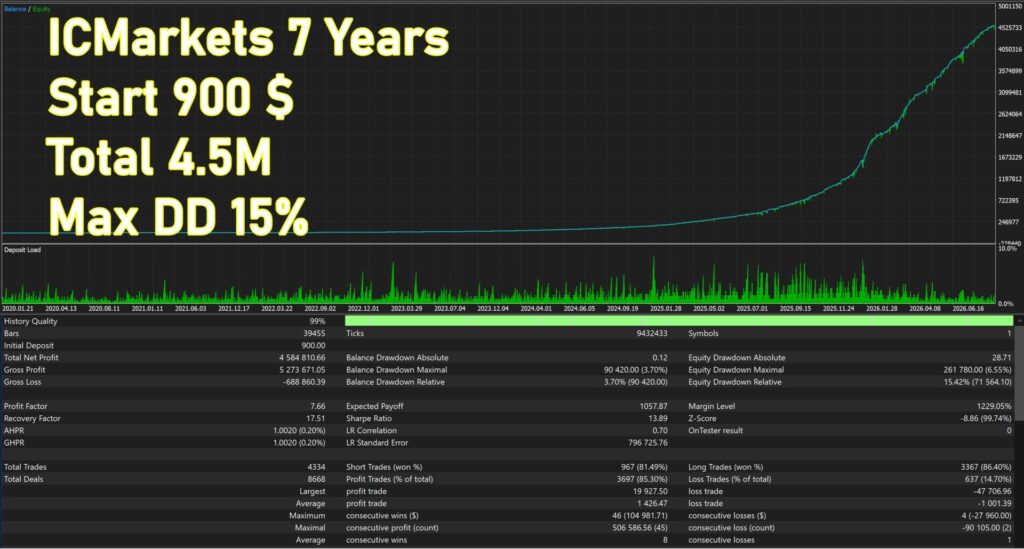Select the Gross Loss value '-688 860.39'

pyautogui.click(x=304, y=382)
